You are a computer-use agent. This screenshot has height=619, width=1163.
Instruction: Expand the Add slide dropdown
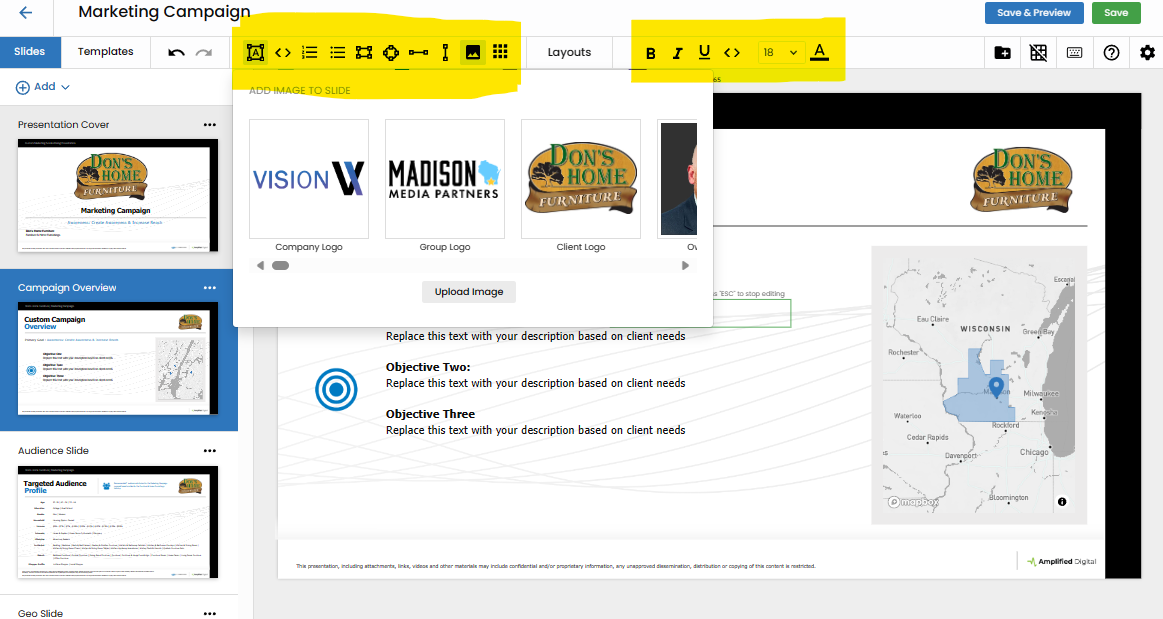pyautogui.click(x=43, y=87)
